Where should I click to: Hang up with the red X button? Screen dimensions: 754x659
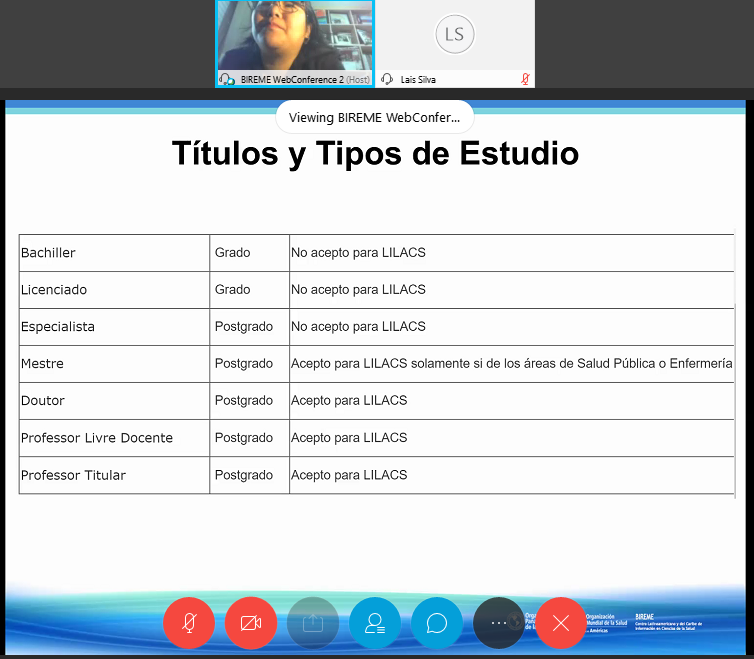(x=561, y=623)
